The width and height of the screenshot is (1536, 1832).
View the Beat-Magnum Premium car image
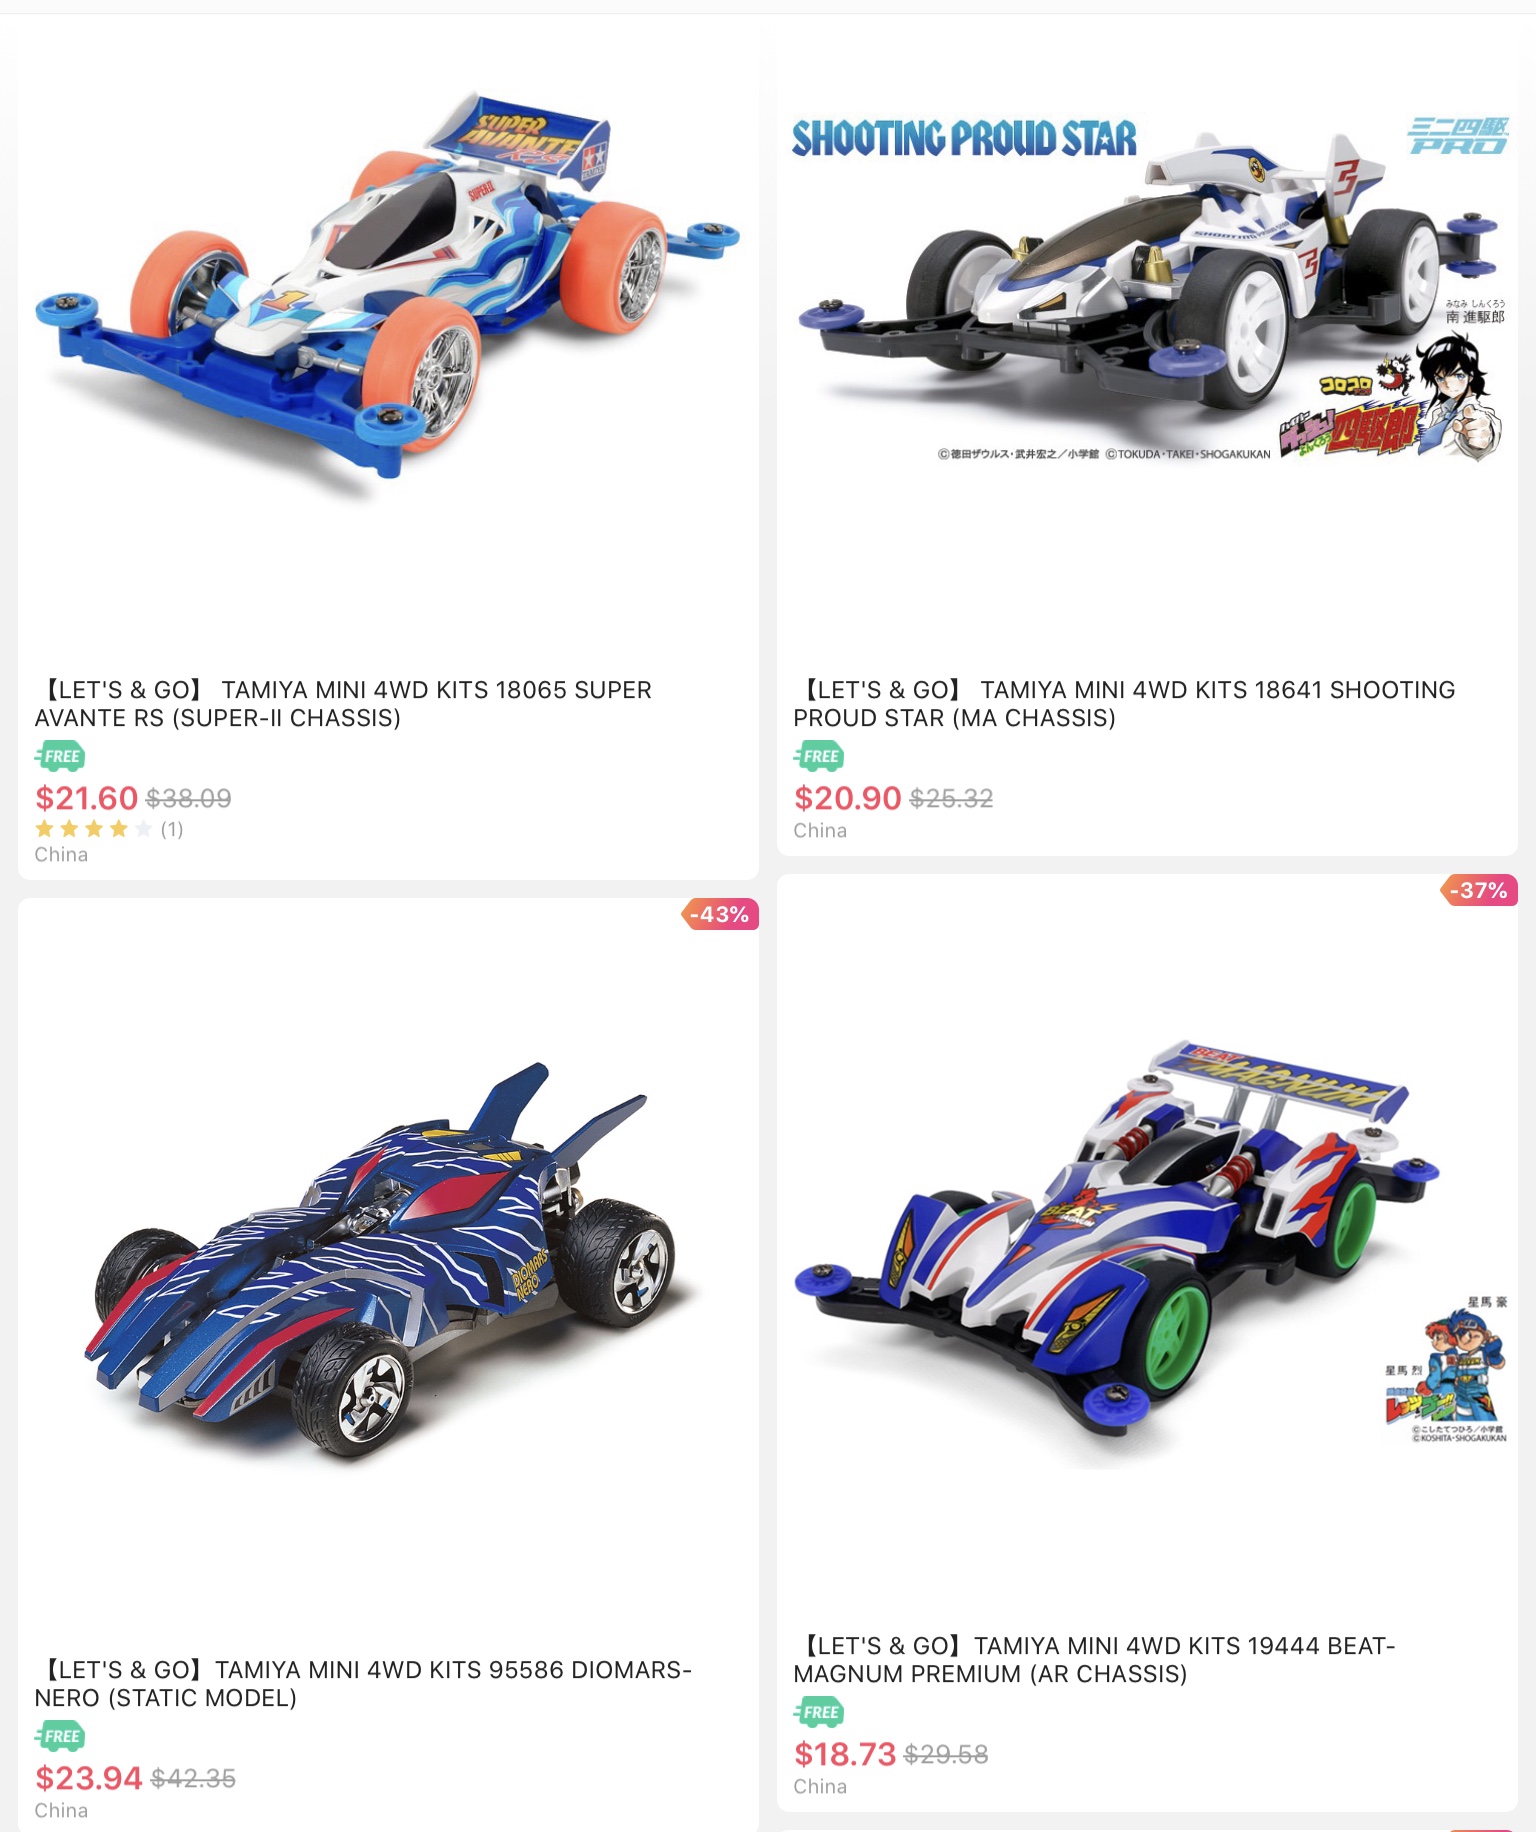[x=1147, y=1250]
